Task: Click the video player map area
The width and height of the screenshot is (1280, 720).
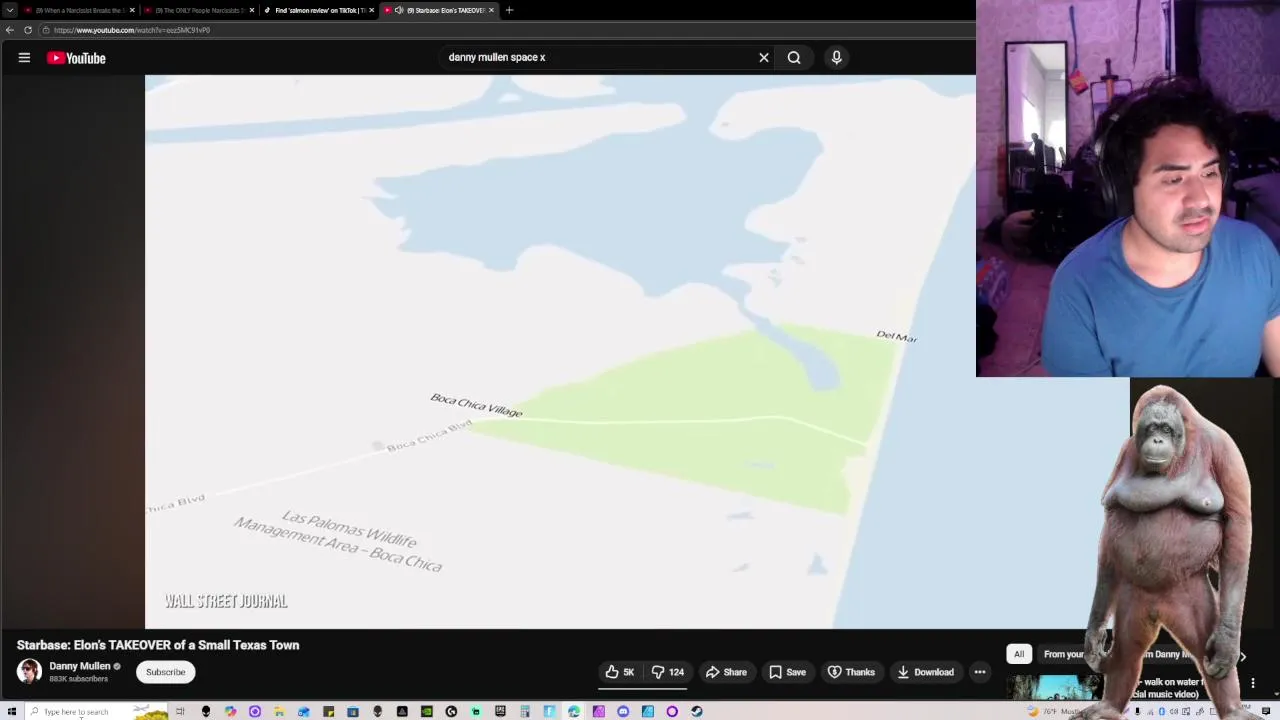Action: (560, 352)
